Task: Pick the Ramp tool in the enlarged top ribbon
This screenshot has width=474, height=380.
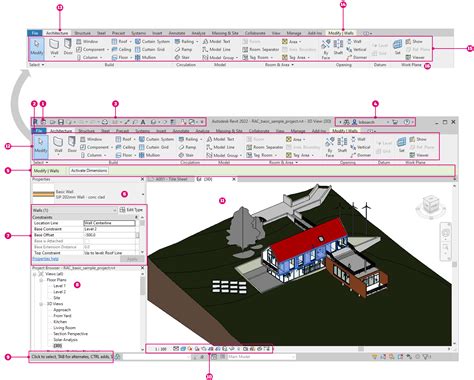Action: click(183, 49)
